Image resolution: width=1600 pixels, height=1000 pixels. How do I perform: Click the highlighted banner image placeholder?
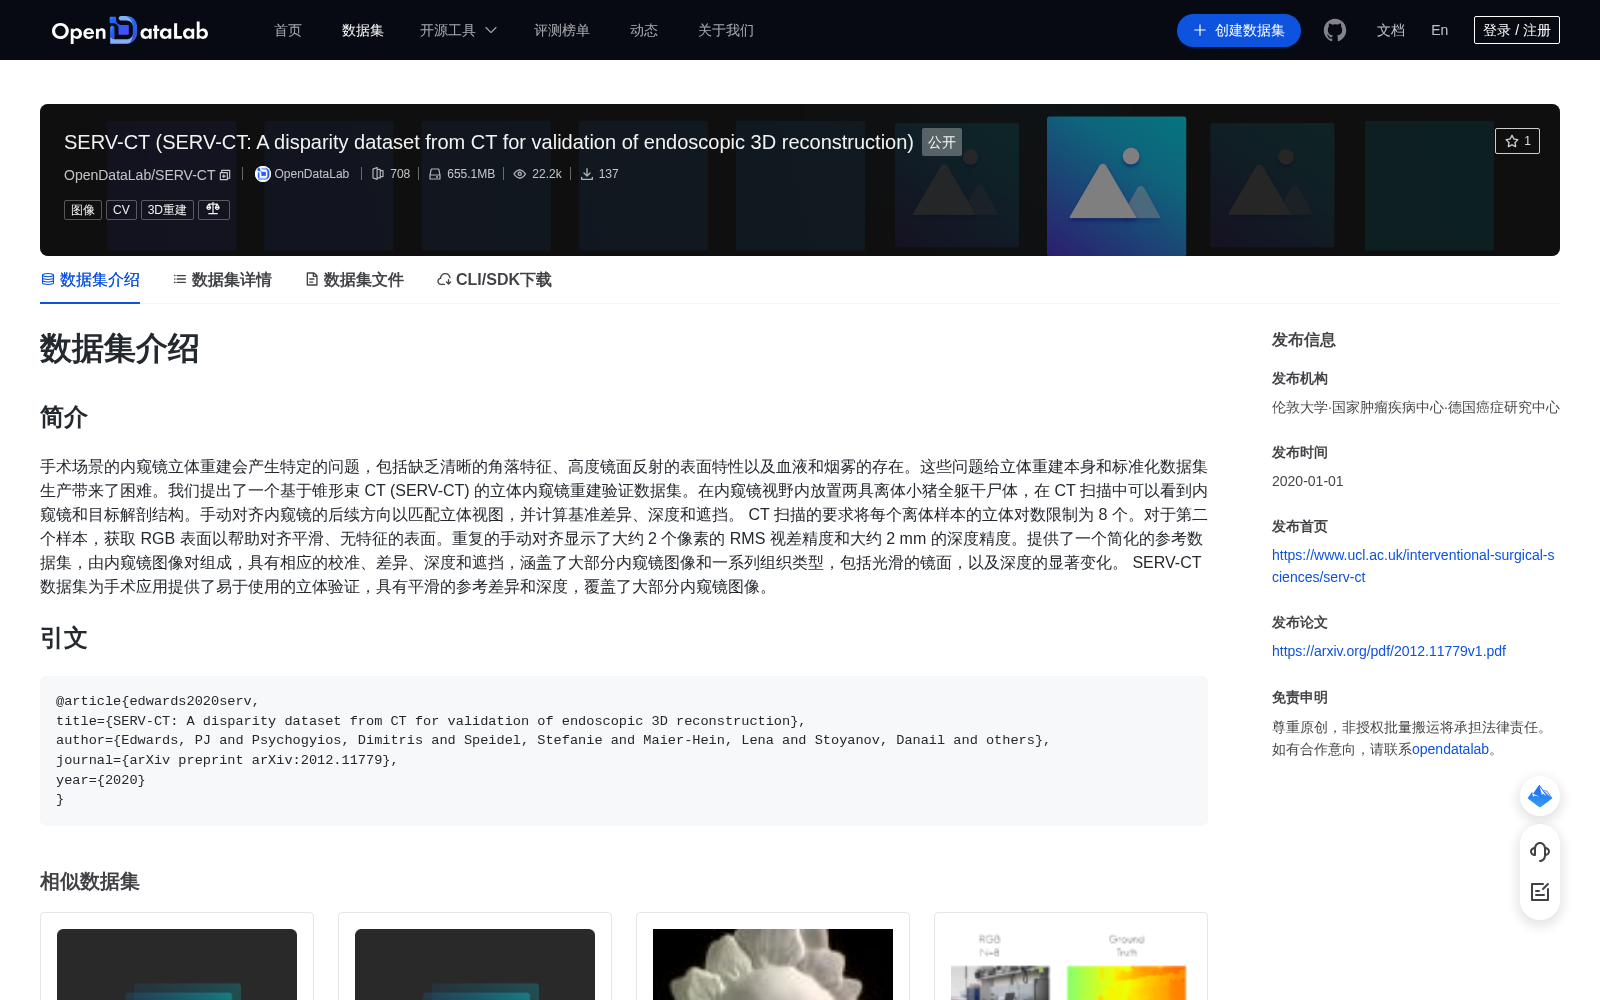click(x=1117, y=186)
